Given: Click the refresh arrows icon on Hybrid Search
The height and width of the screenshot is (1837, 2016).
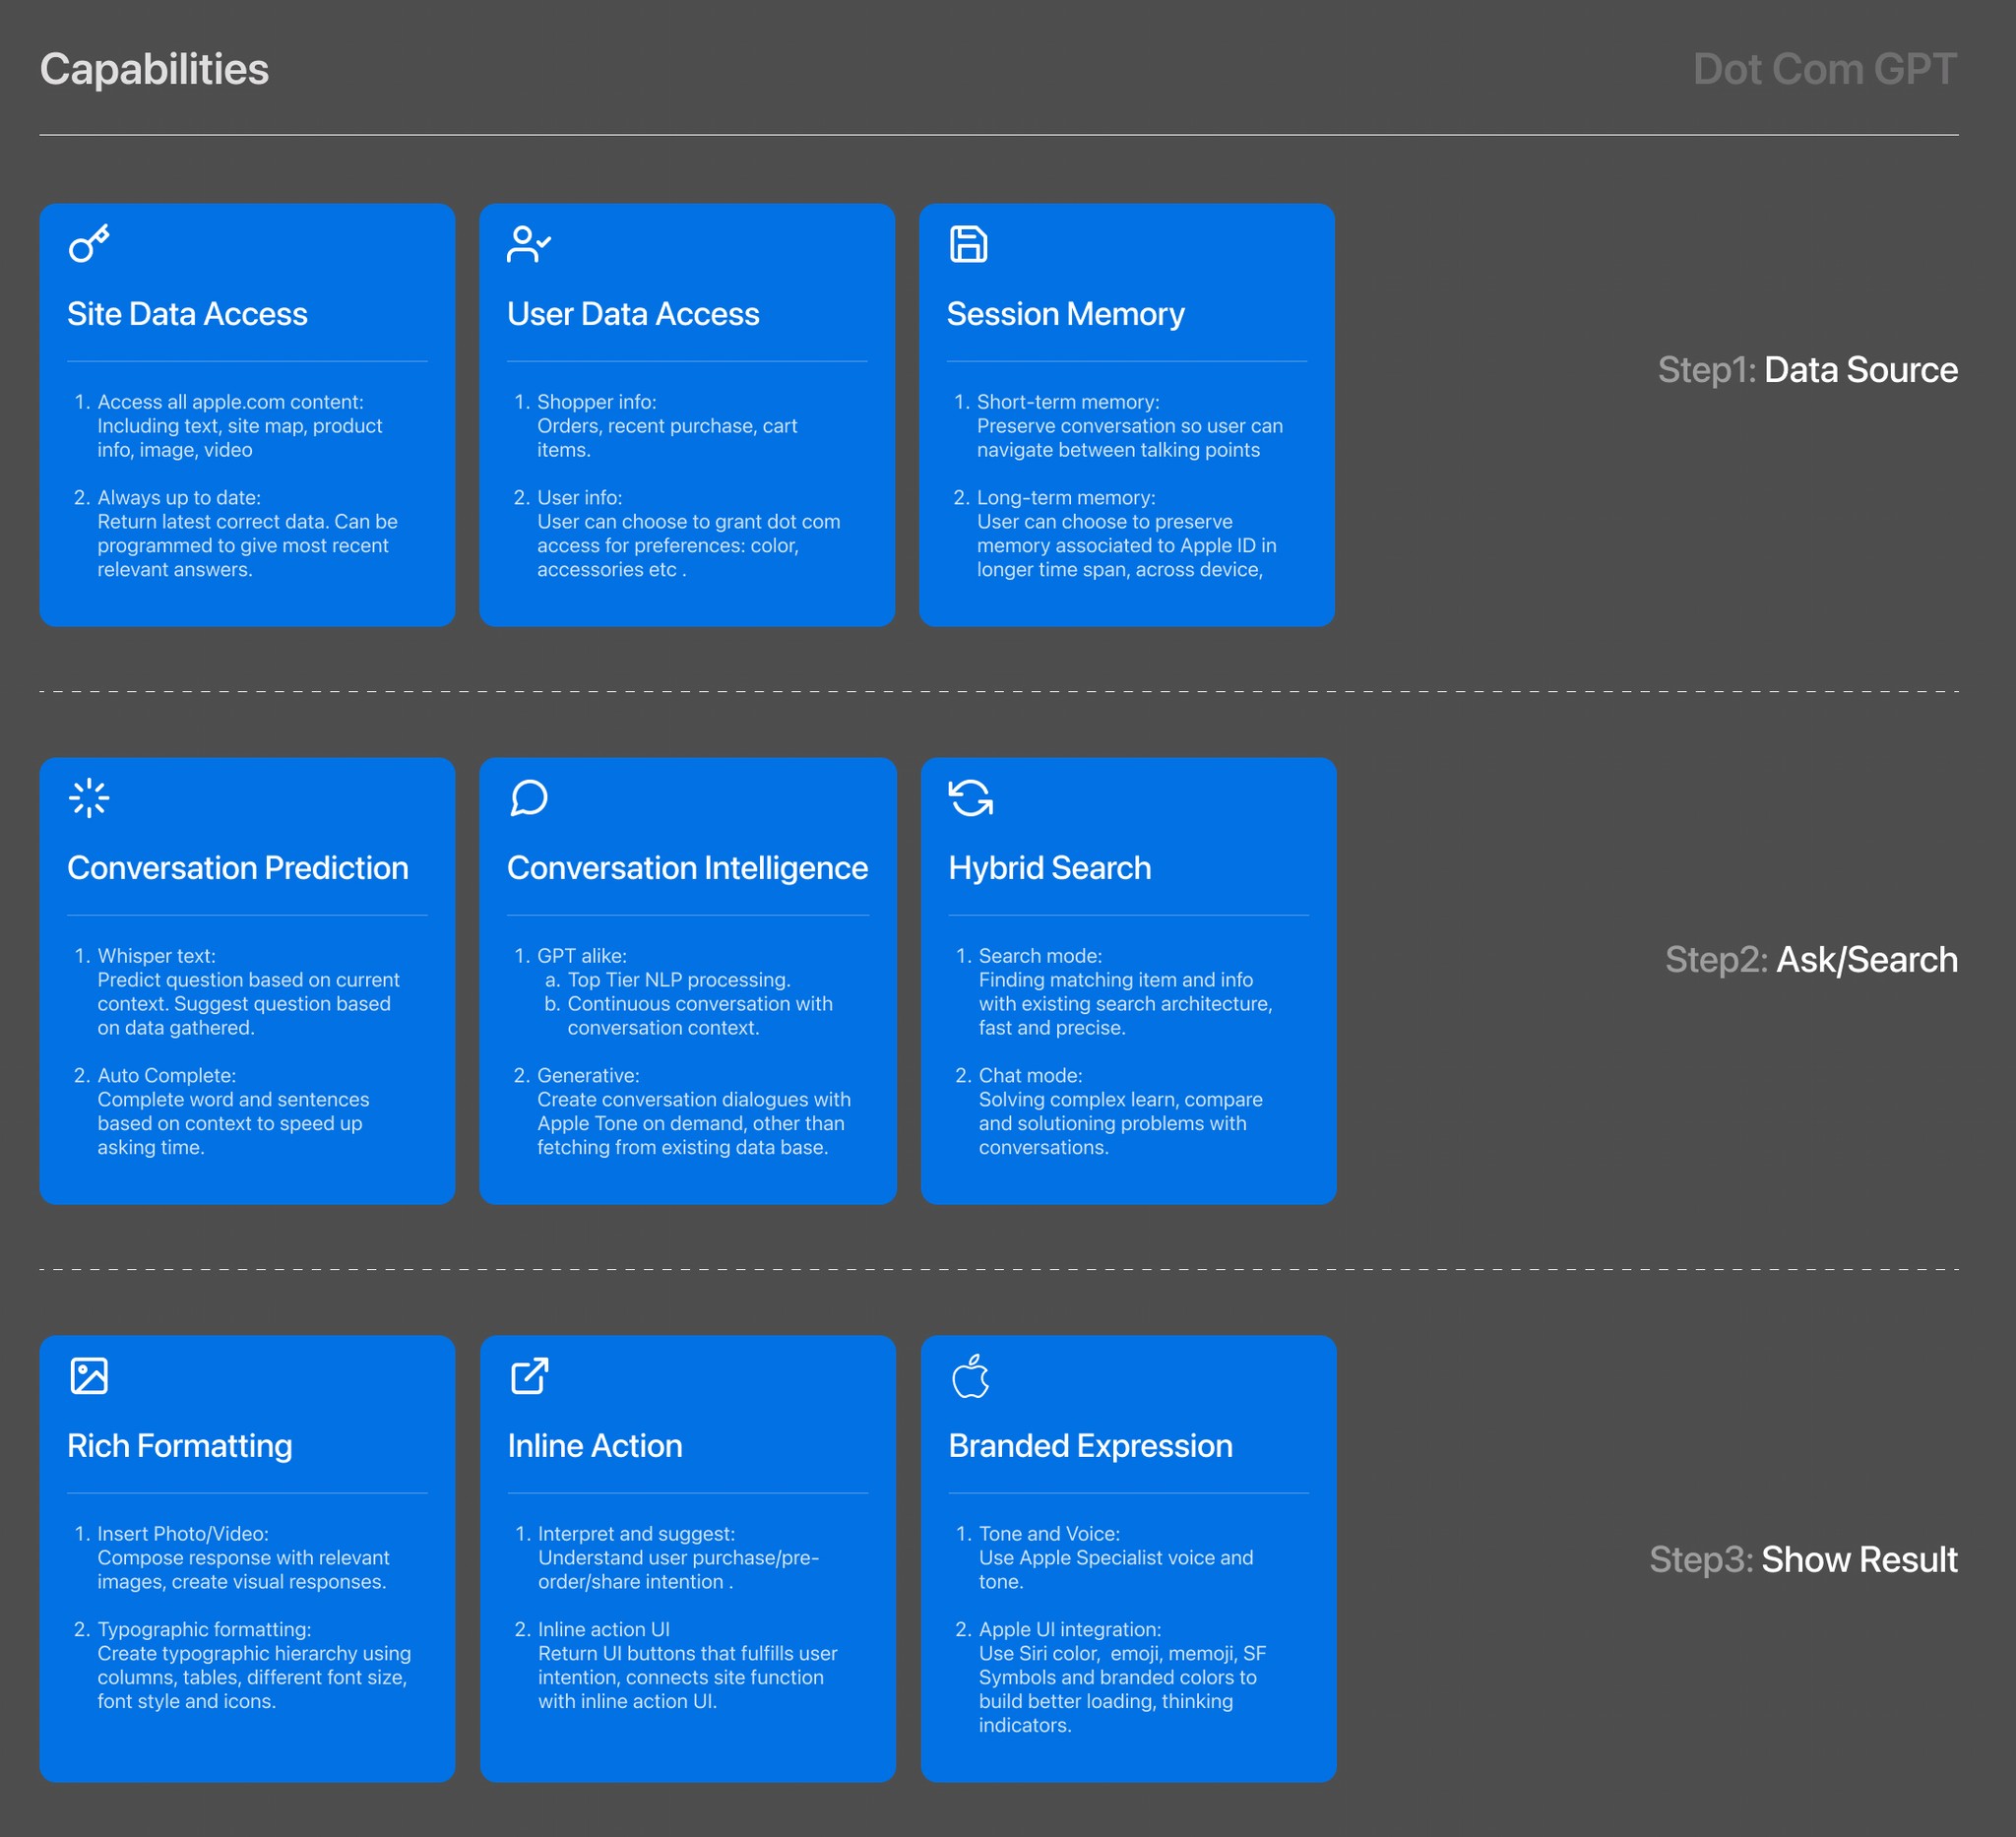Looking at the screenshot, I should point(970,797).
